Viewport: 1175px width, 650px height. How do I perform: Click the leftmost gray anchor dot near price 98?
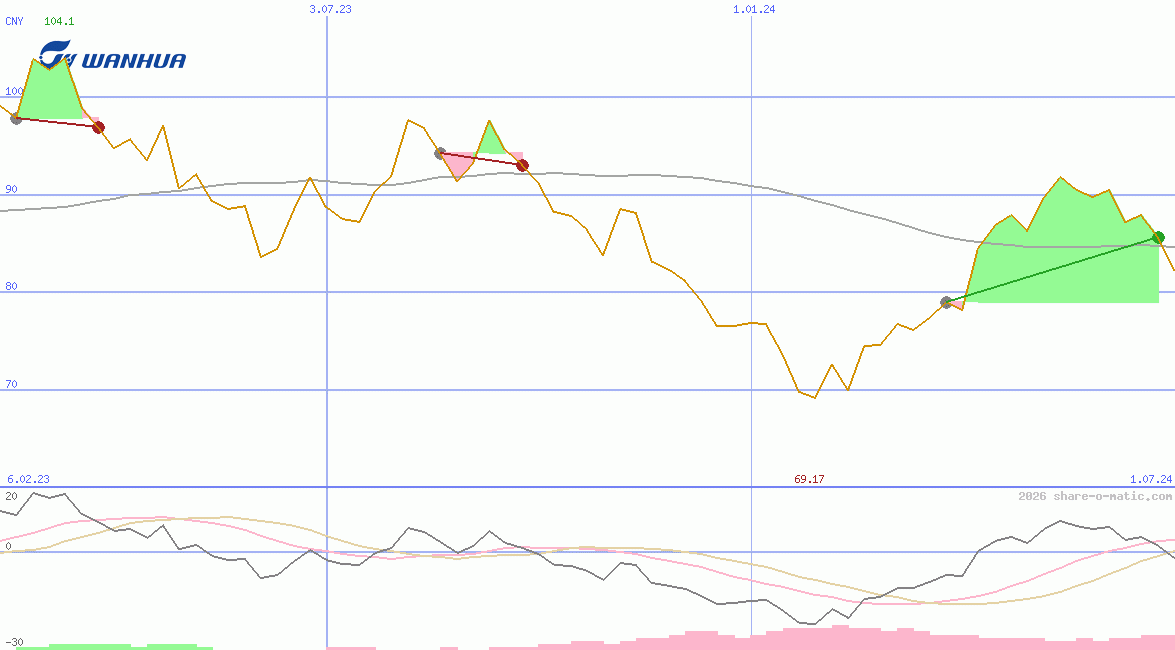tap(14, 119)
